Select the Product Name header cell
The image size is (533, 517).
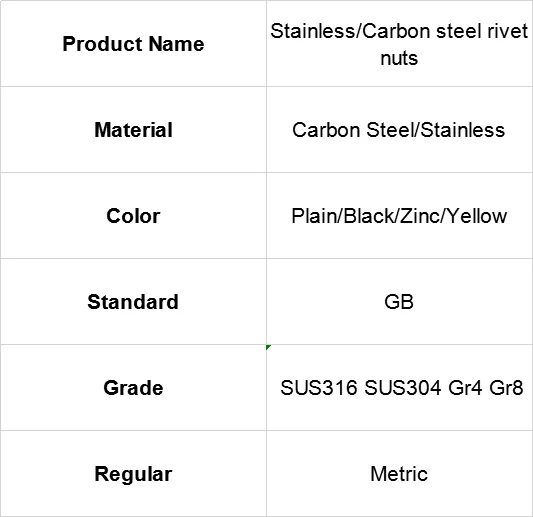[133, 44]
